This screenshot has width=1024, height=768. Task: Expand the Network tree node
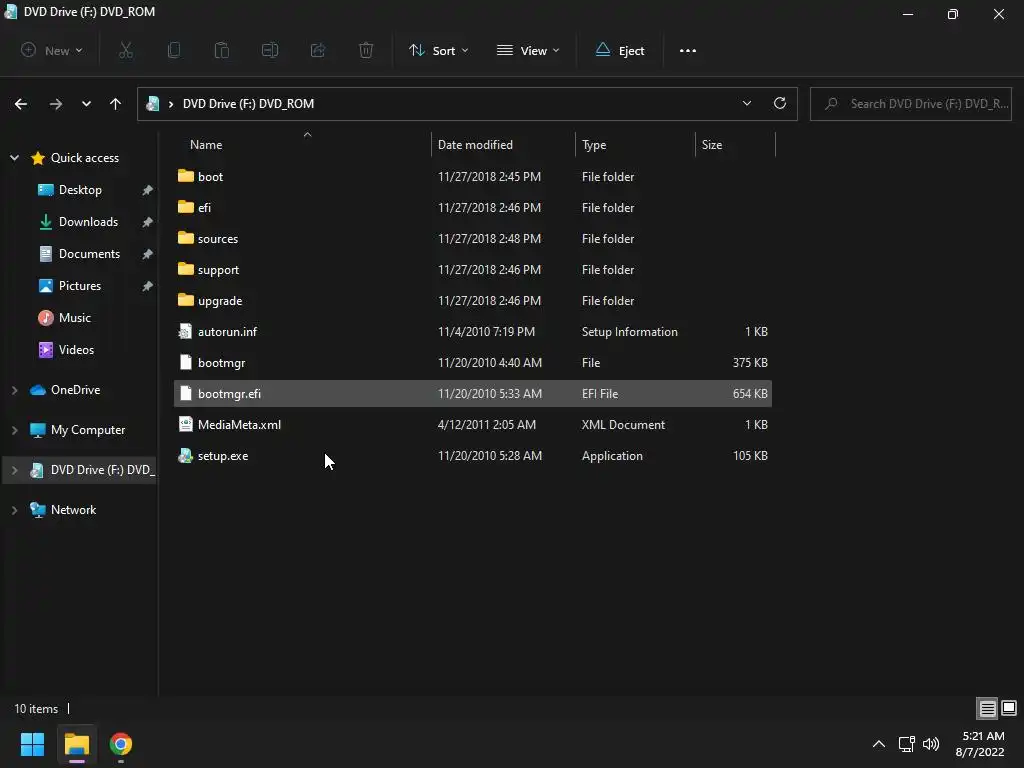click(x=14, y=510)
